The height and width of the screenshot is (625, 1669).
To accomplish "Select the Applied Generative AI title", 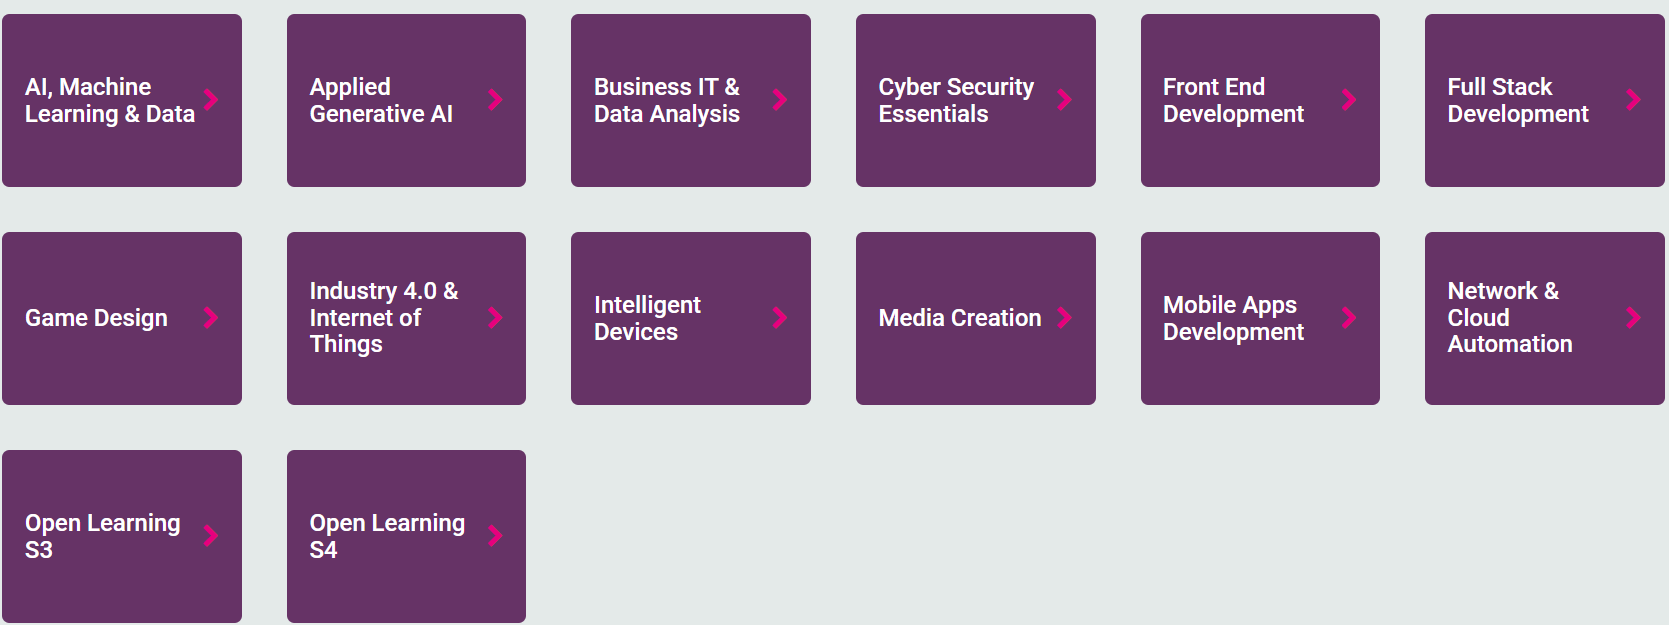I will tap(381, 100).
